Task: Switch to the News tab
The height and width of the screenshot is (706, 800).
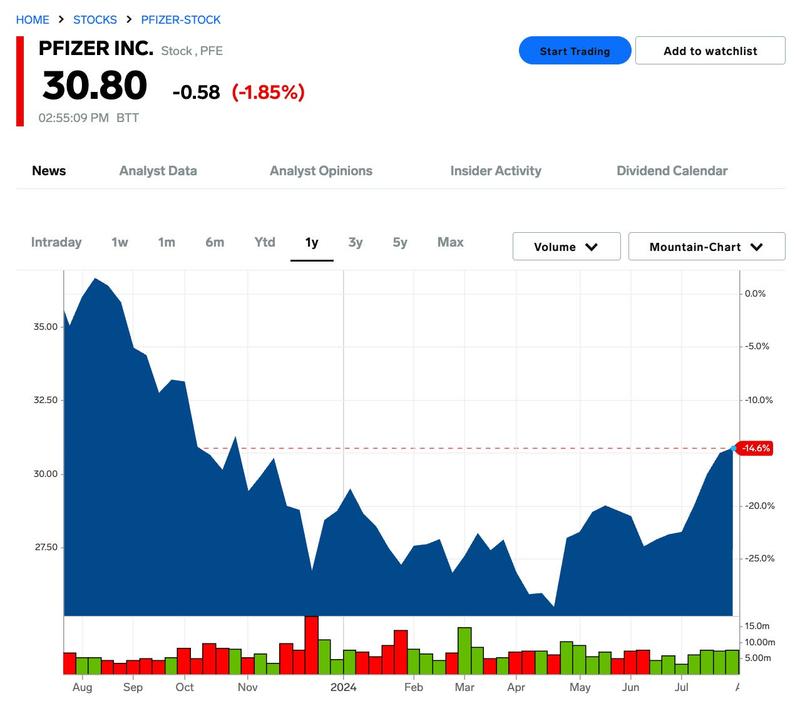Action: (49, 171)
